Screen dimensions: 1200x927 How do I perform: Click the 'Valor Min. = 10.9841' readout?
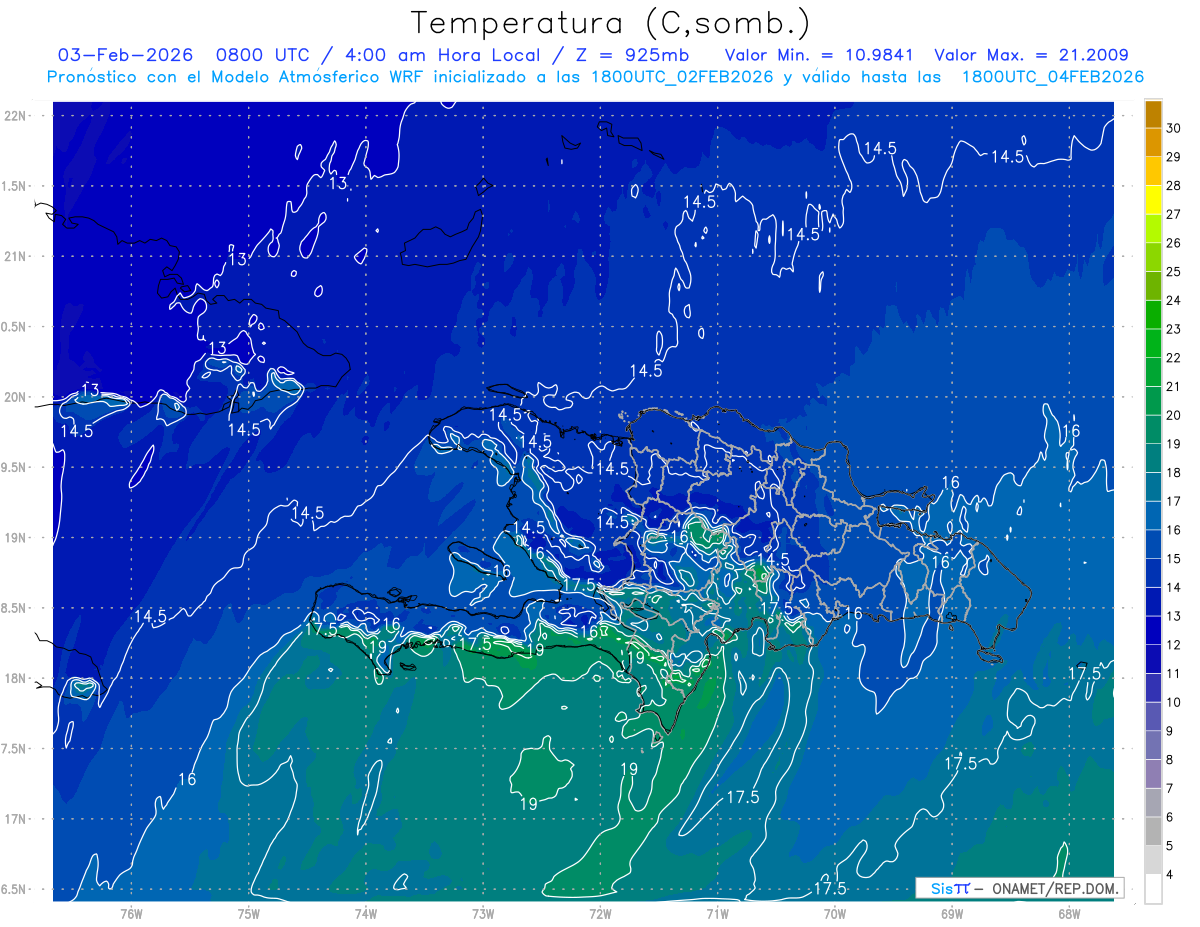(x=820, y=55)
